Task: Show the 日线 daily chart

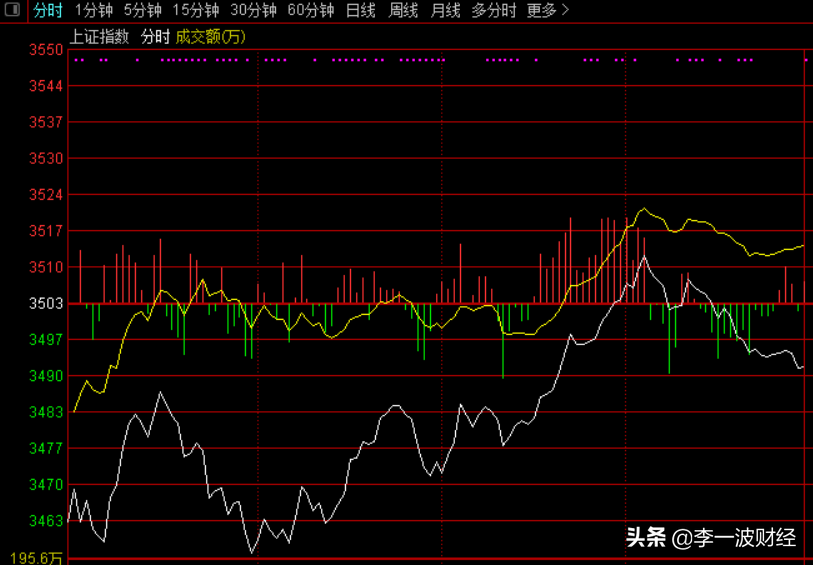Action: (361, 10)
